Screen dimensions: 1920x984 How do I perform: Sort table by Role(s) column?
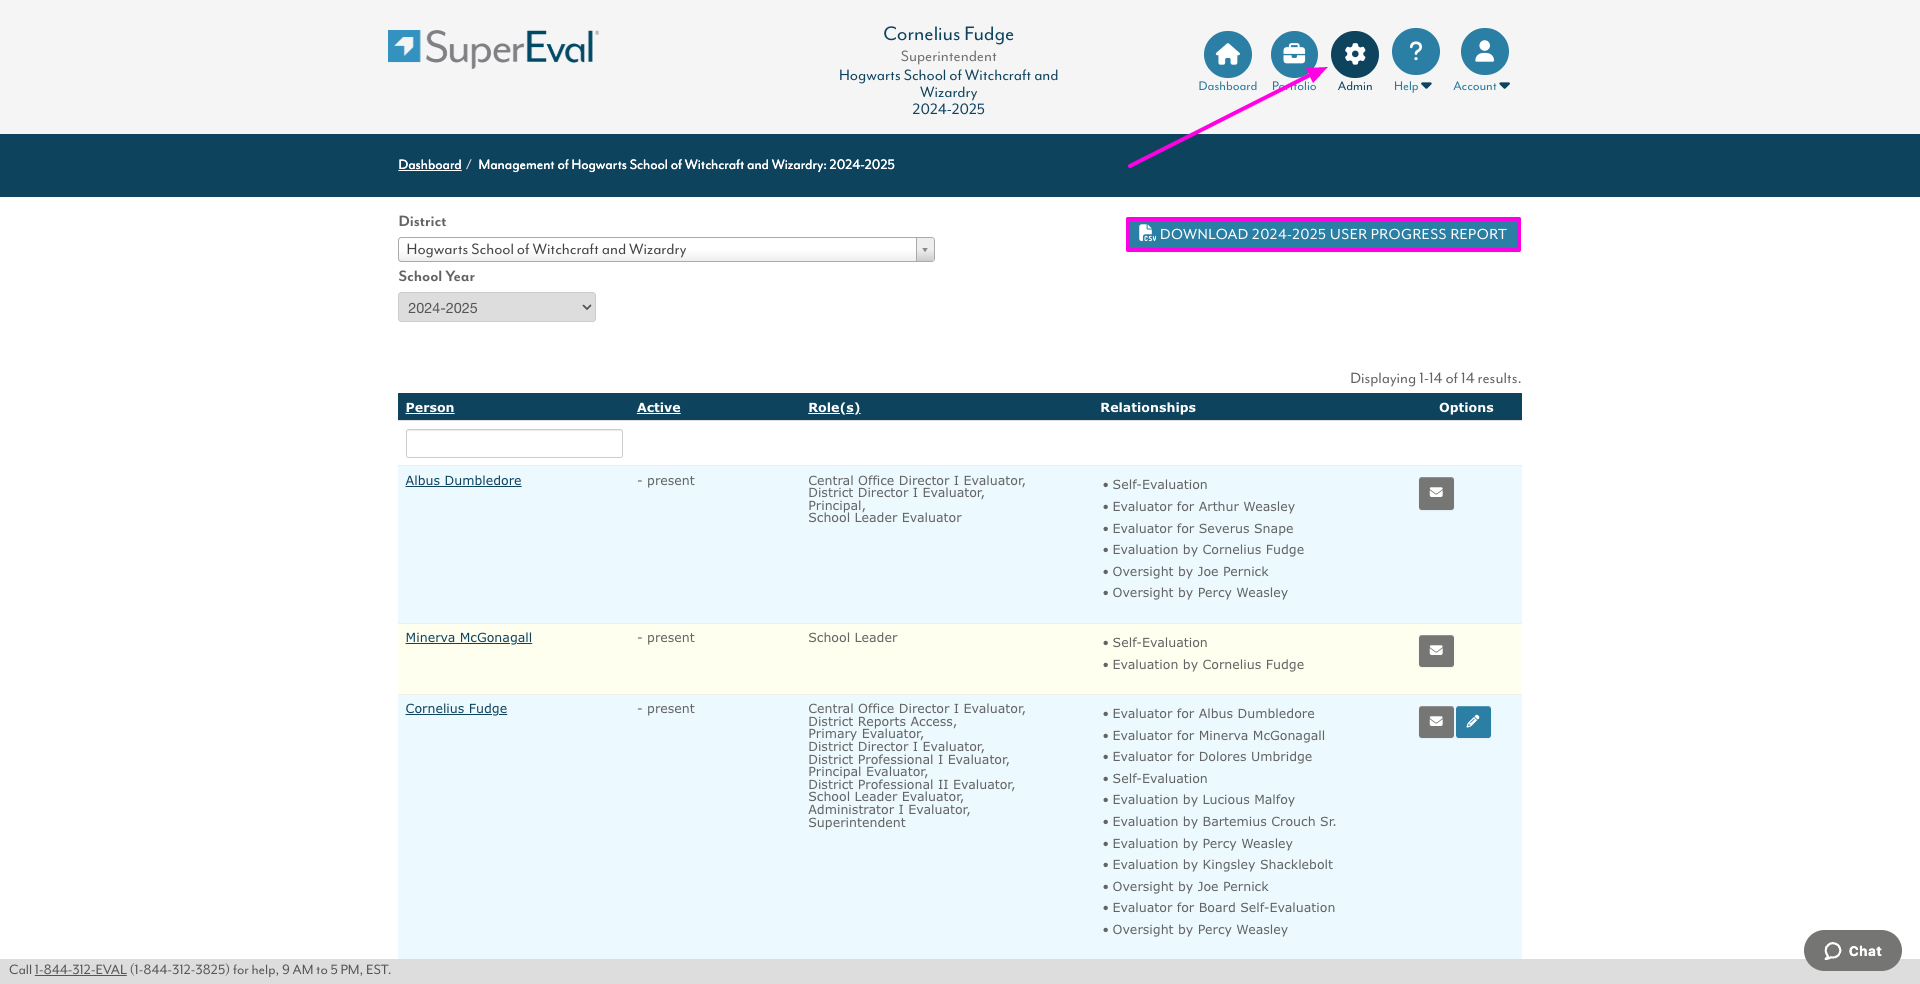tap(834, 407)
